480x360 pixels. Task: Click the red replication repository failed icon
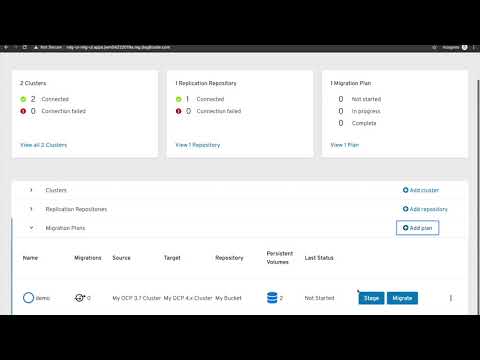coord(178,111)
